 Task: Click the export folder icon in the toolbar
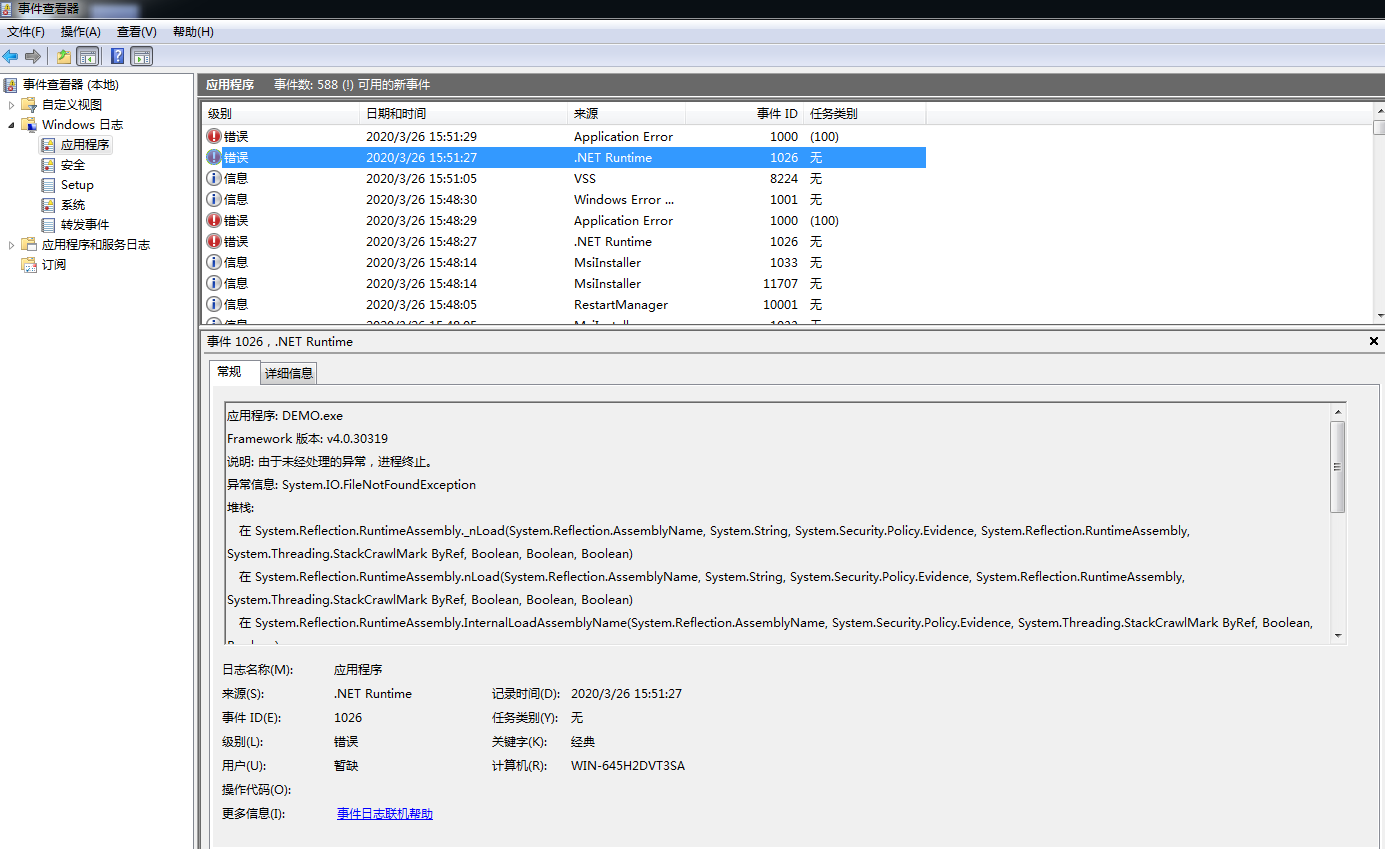pos(62,56)
